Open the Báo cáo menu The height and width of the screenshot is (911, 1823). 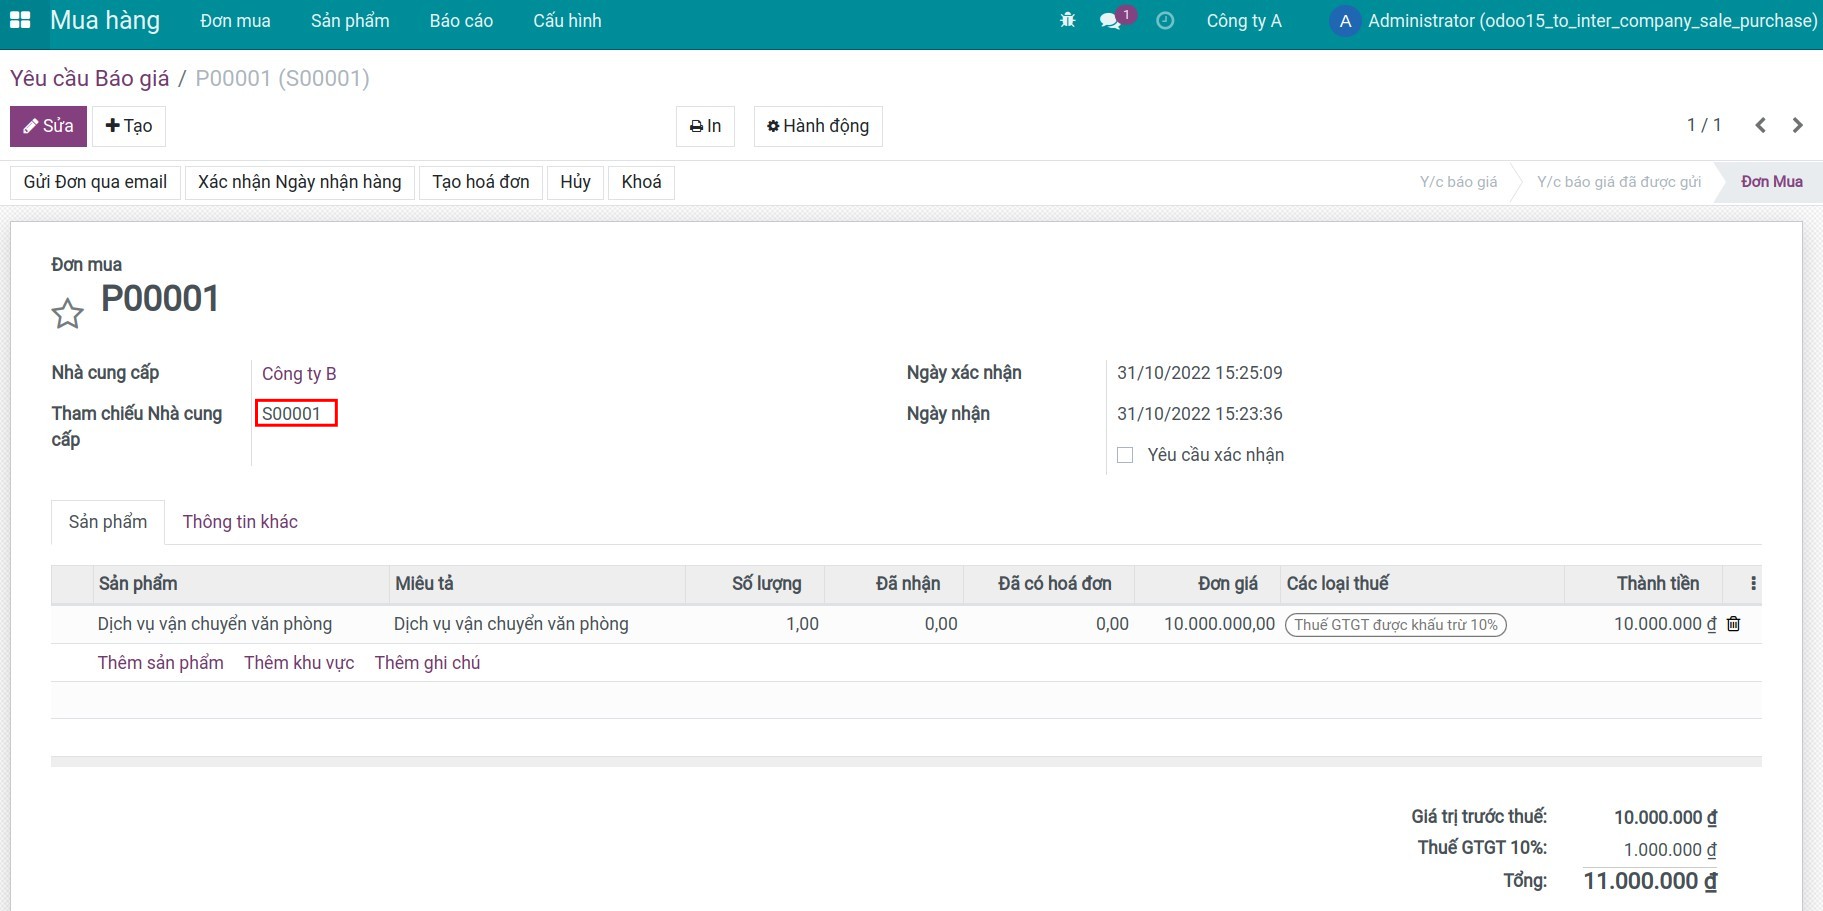tap(461, 21)
